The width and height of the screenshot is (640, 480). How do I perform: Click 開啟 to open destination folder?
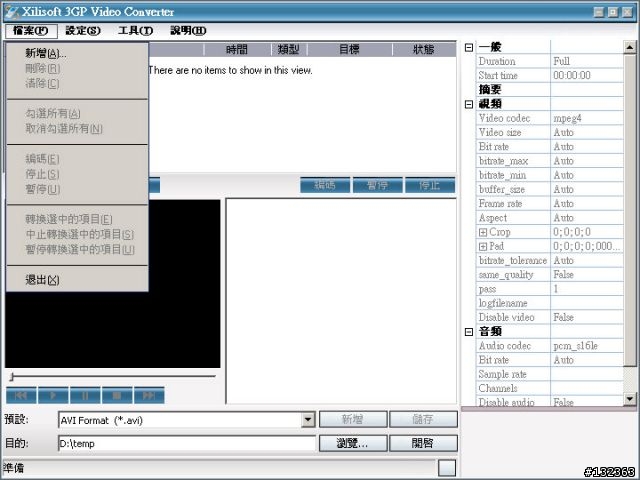click(423, 443)
